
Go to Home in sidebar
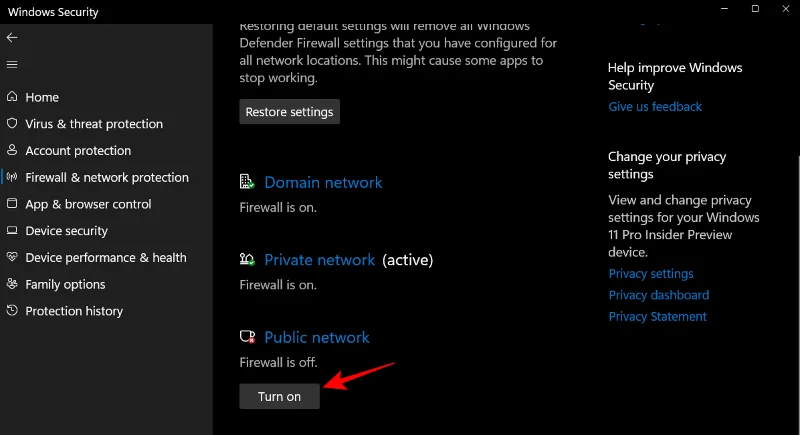(42, 97)
